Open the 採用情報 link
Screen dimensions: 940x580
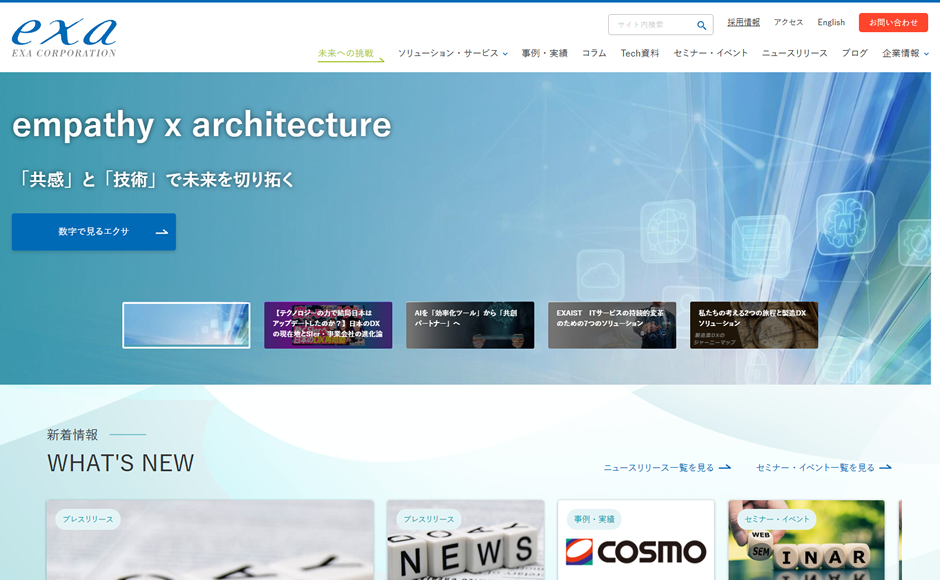click(743, 22)
